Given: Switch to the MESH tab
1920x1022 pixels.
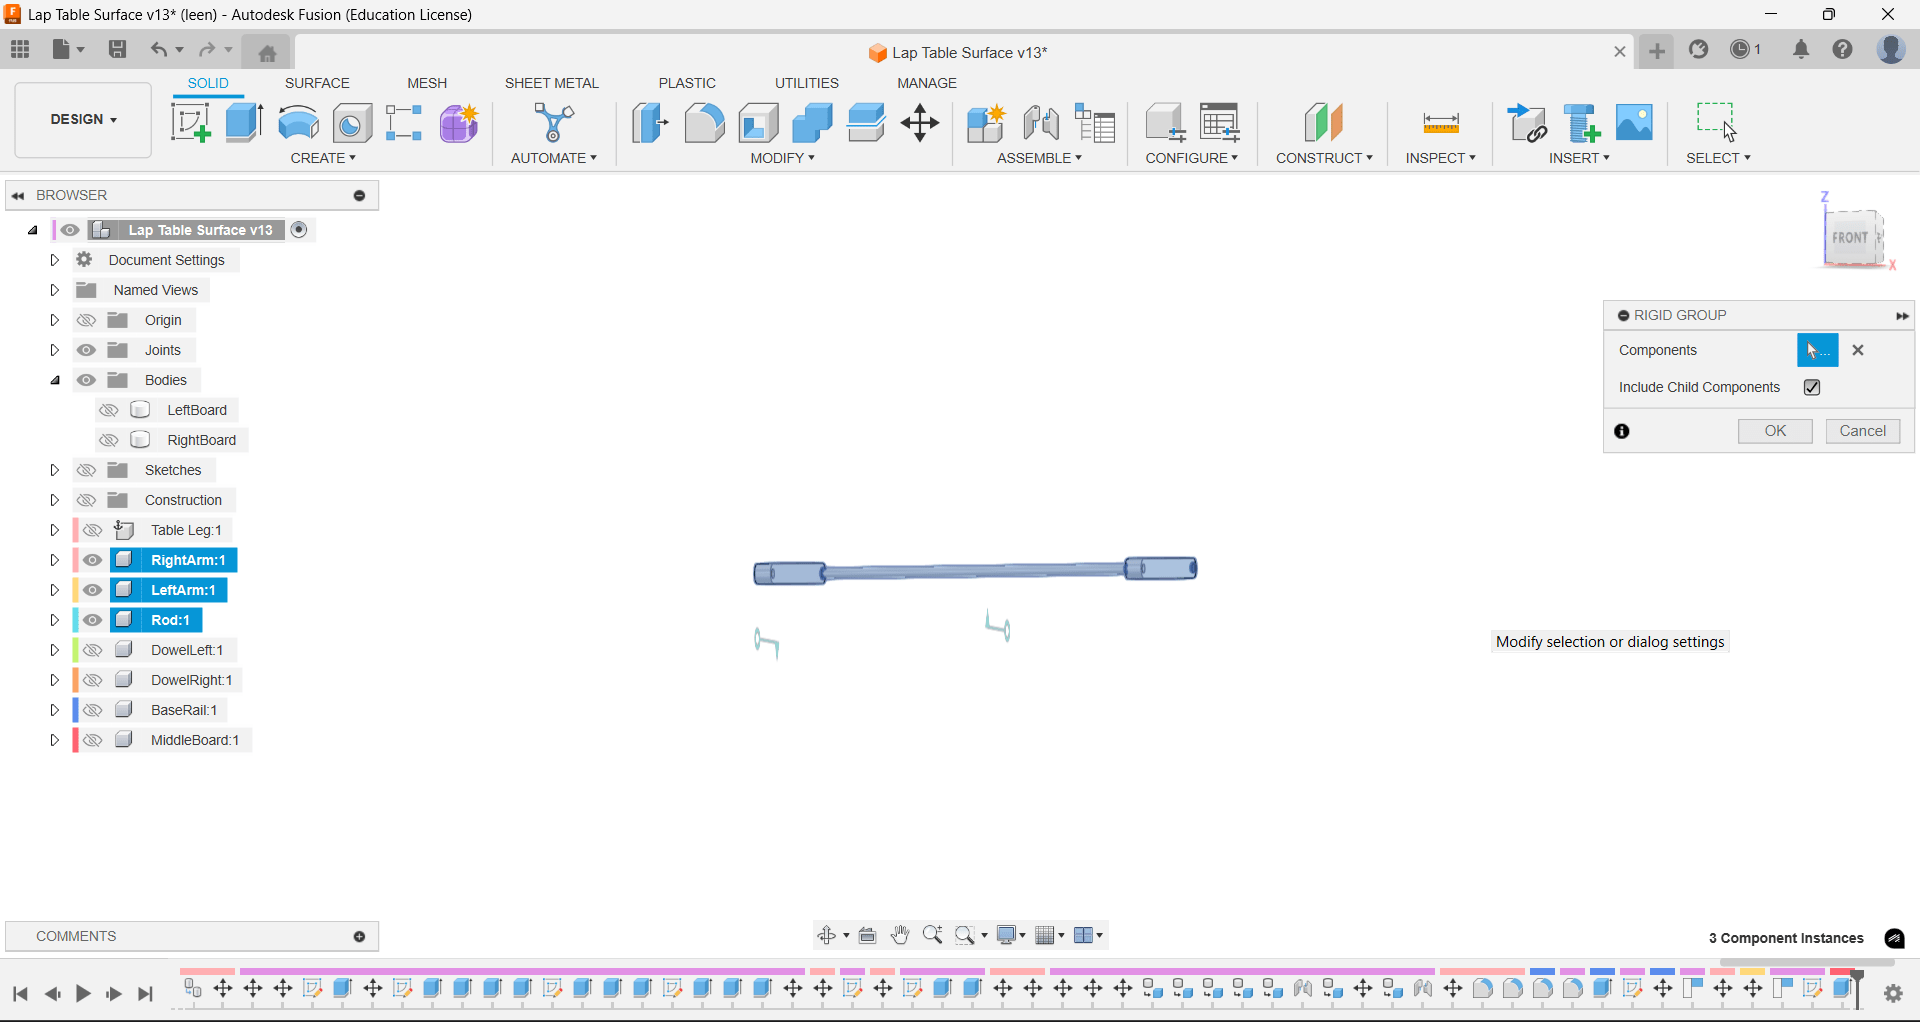Looking at the screenshot, I should click(x=427, y=83).
